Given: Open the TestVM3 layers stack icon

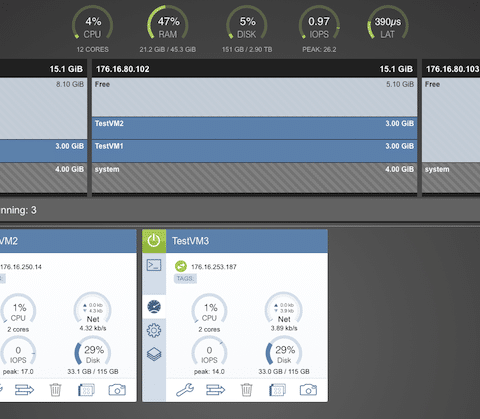Looking at the screenshot, I should (154, 354).
